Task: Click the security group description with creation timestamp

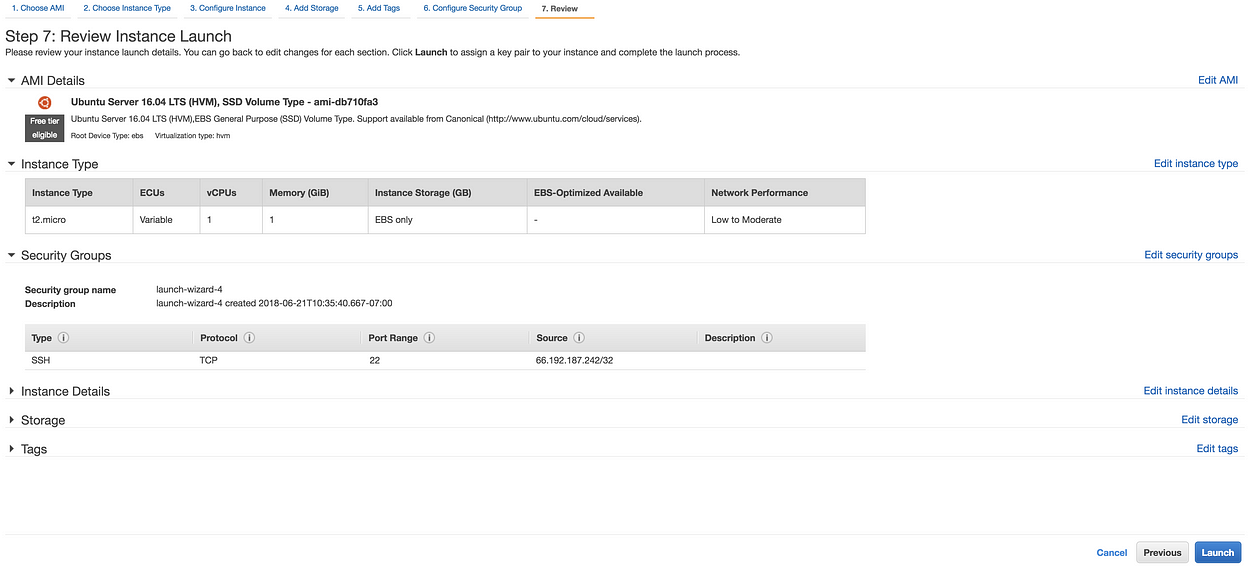Action: tap(274, 303)
